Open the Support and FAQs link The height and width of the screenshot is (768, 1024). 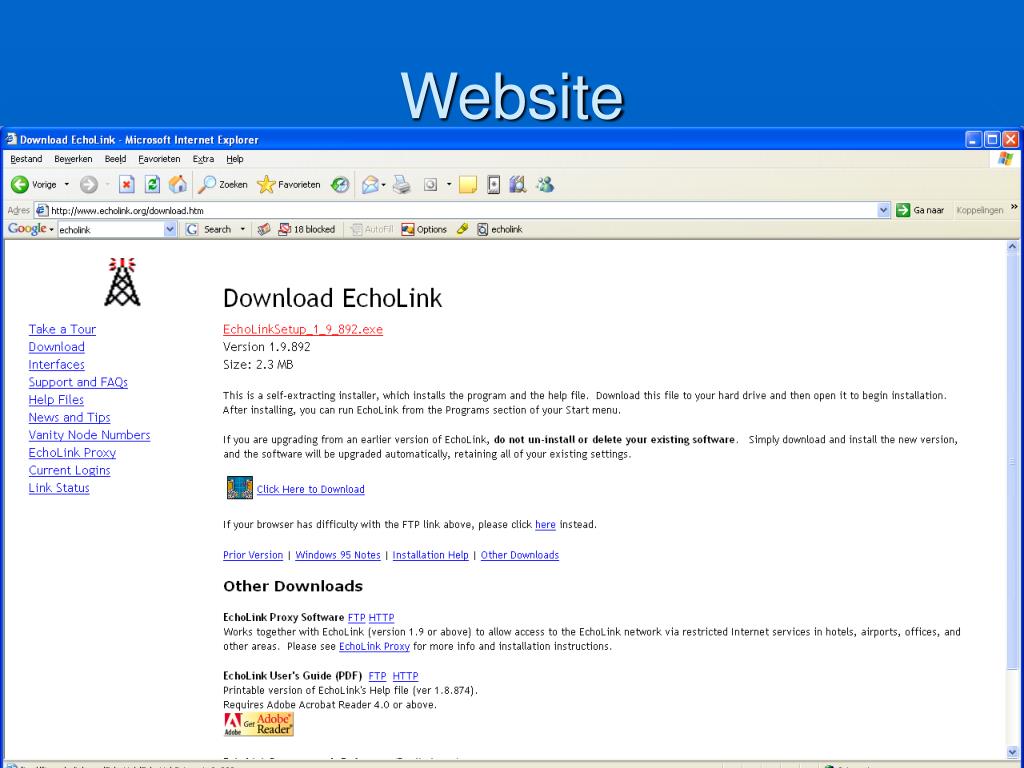78,382
